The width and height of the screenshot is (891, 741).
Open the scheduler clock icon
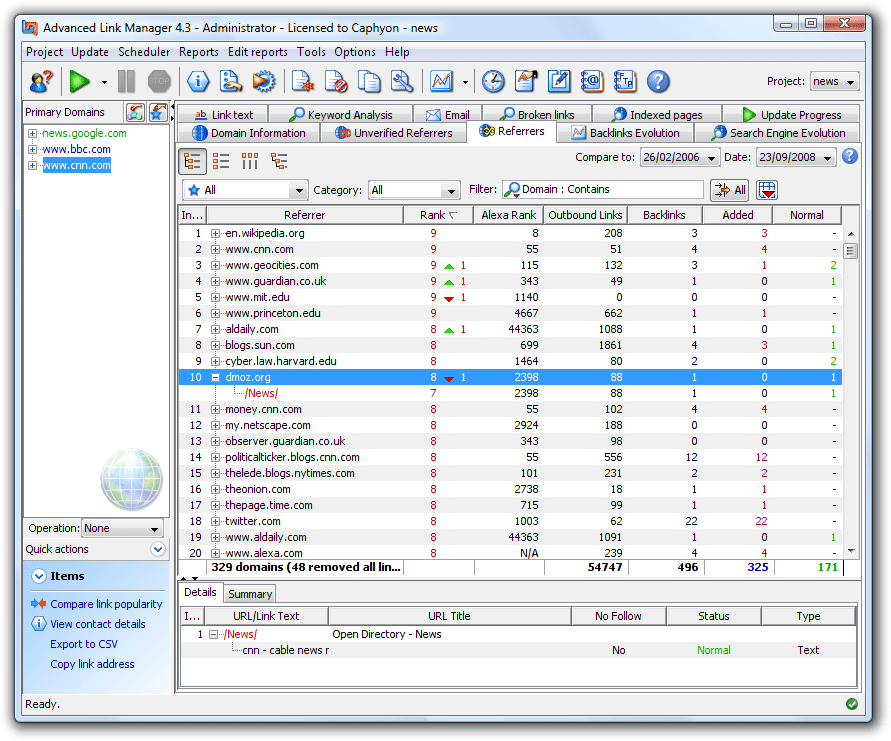pos(493,81)
